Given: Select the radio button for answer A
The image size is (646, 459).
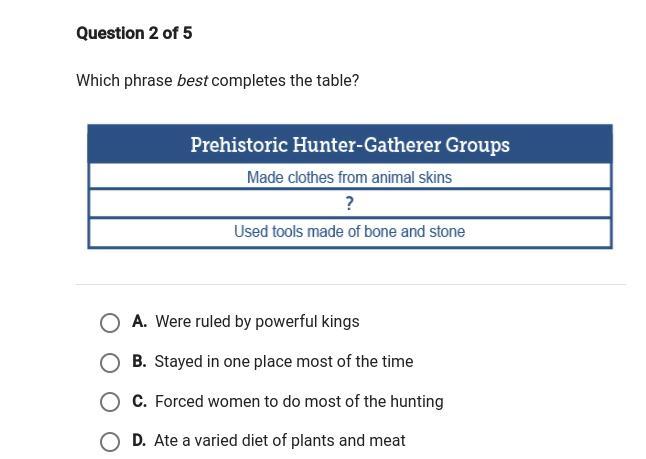Looking at the screenshot, I should pos(110,322).
